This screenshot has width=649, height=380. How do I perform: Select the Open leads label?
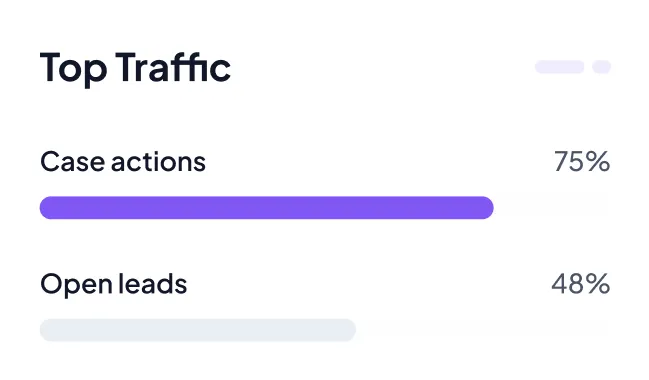[x=114, y=285]
